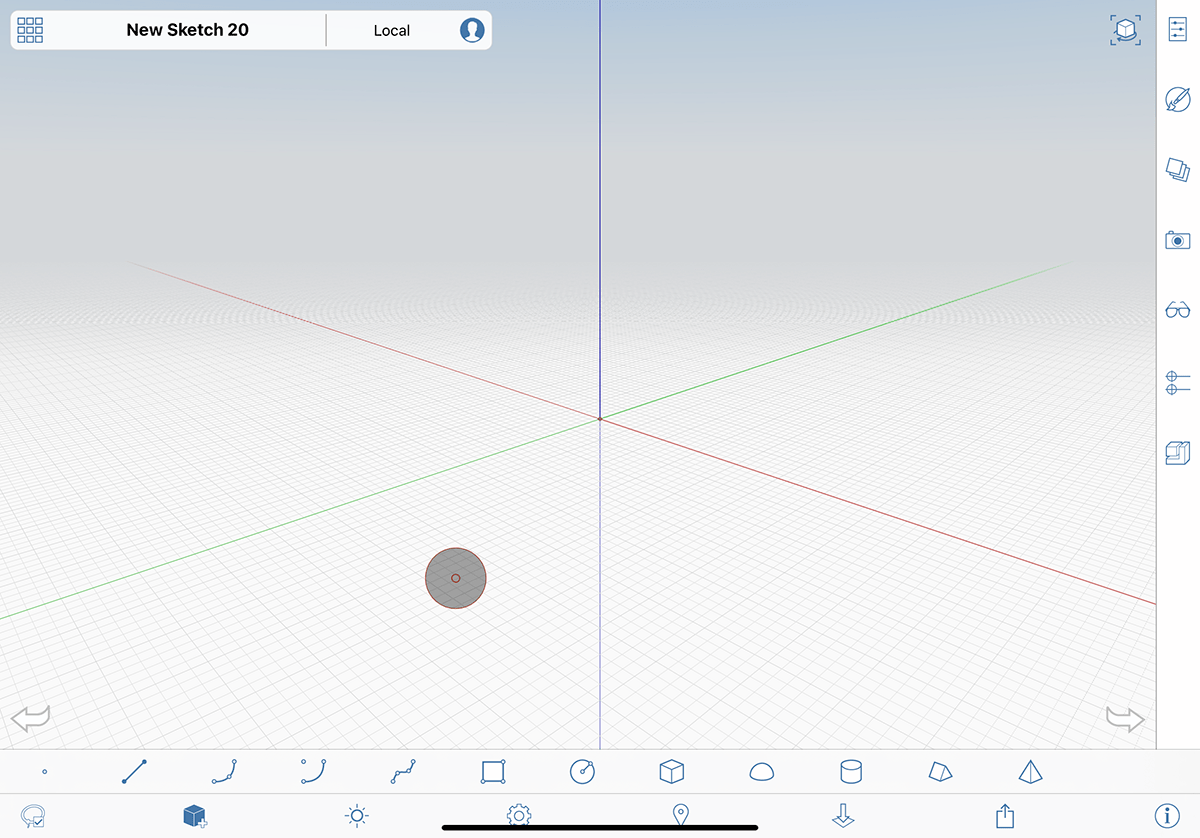
Task: Show the layers panel
Action: pos(1178,170)
